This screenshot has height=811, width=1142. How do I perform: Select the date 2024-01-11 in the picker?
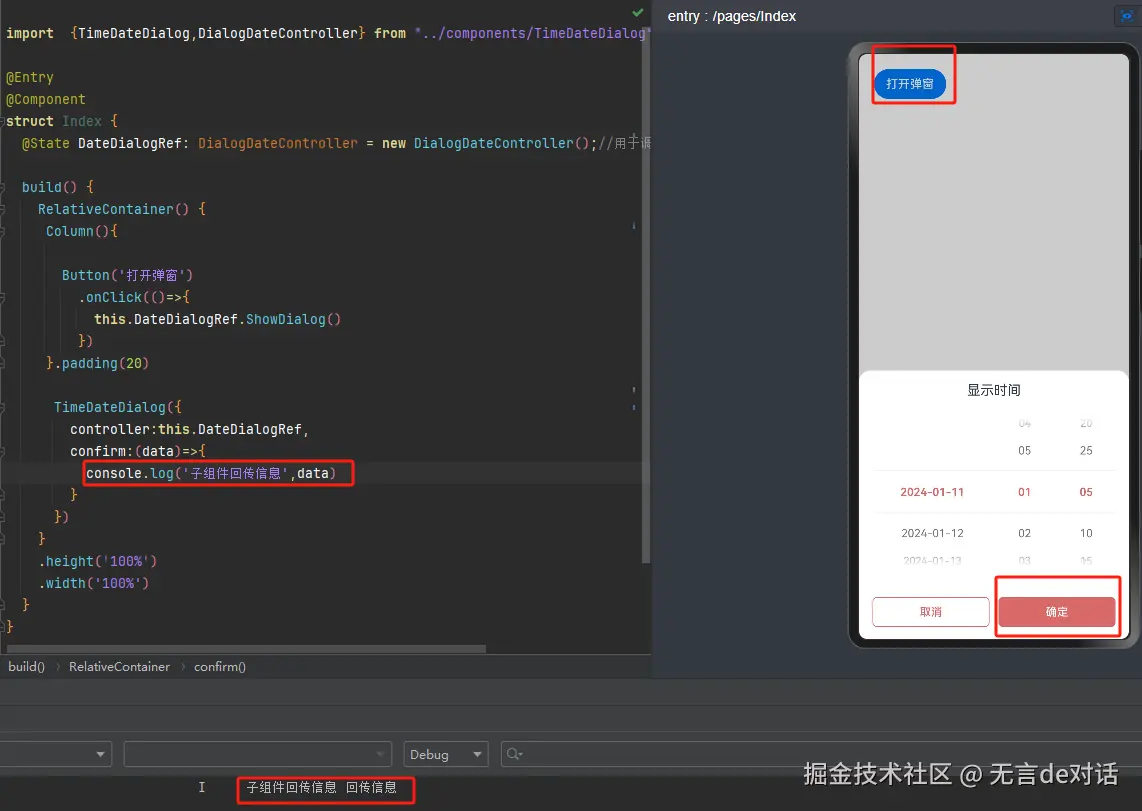pos(932,492)
